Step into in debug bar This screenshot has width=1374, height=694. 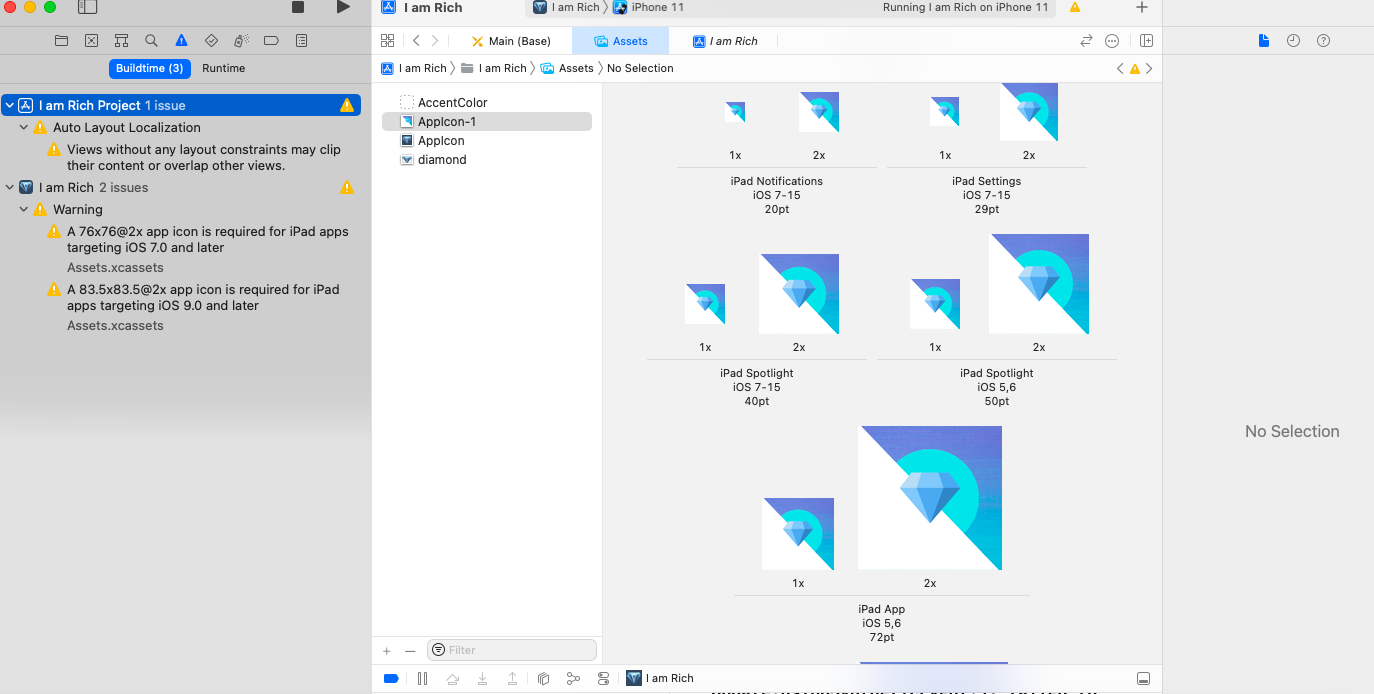pyautogui.click(x=482, y=678)
